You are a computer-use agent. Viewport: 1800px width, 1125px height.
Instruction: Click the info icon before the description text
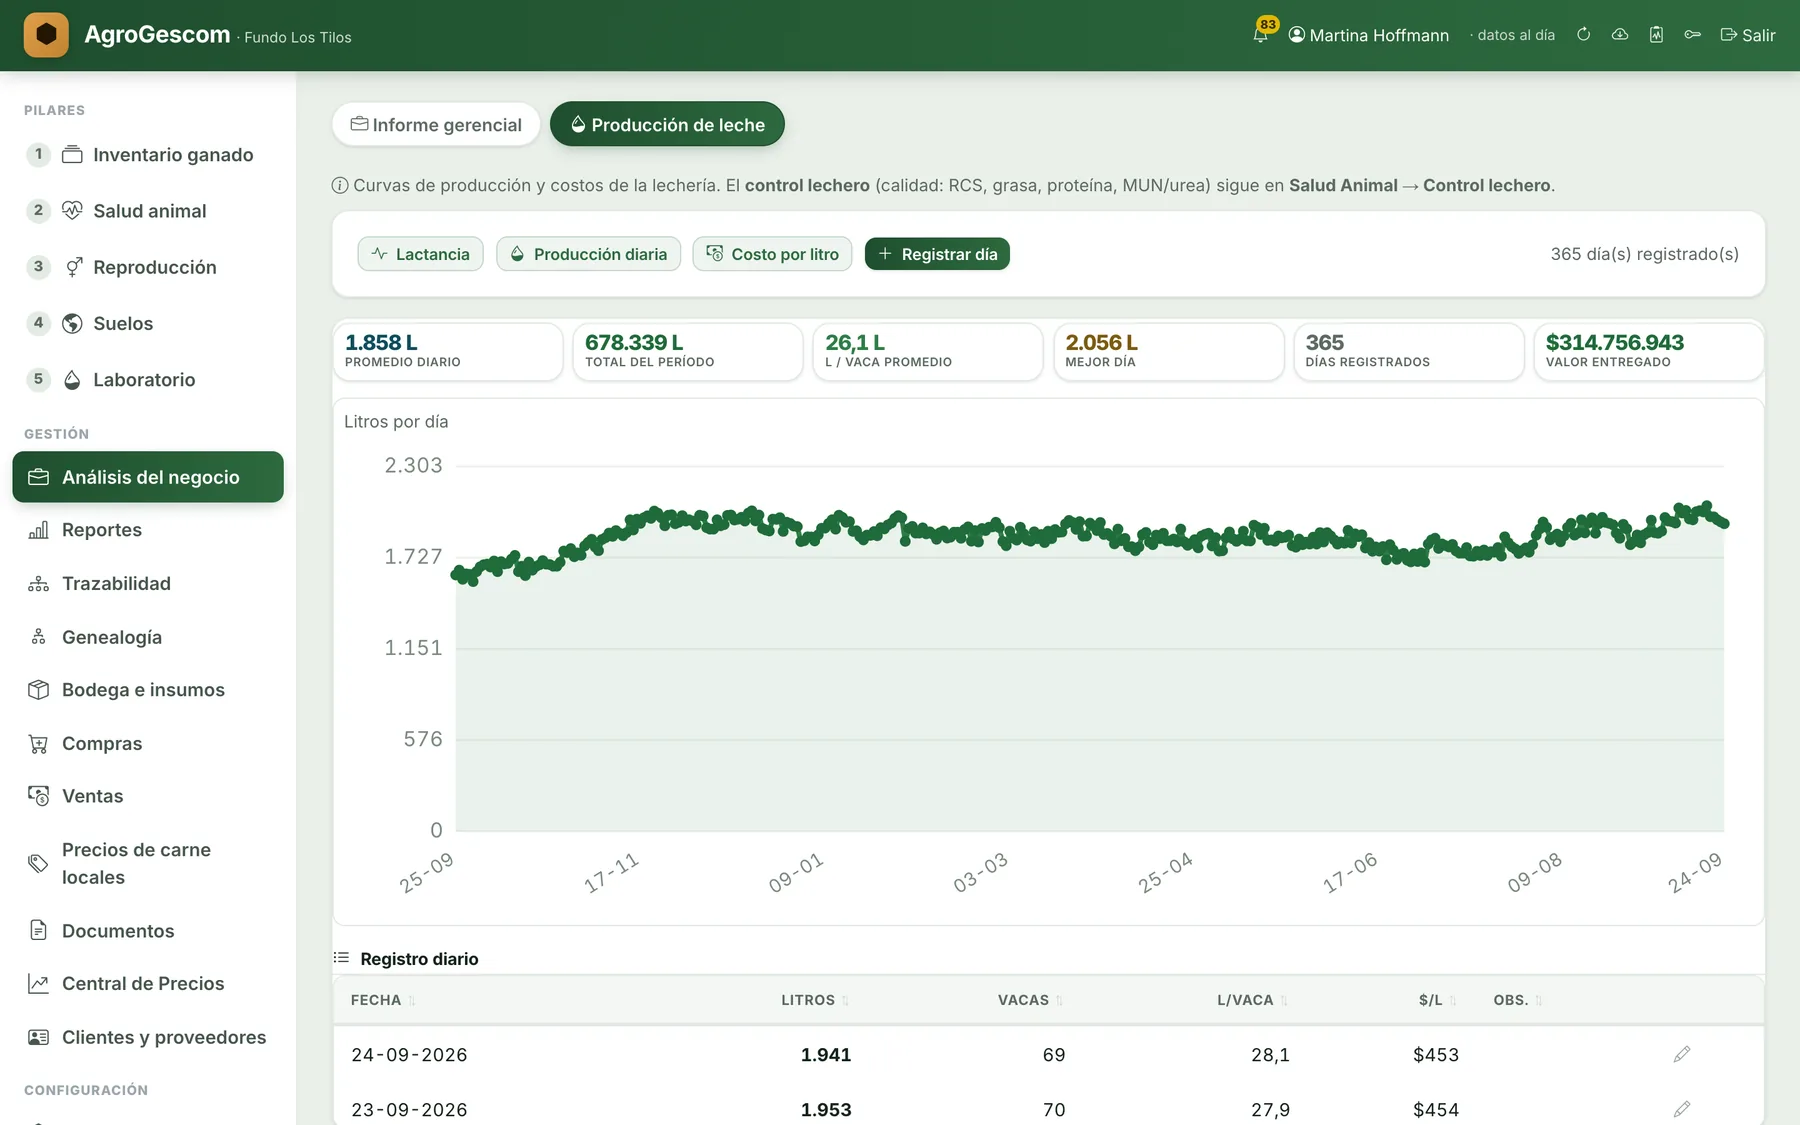click(x=340, y=185)
